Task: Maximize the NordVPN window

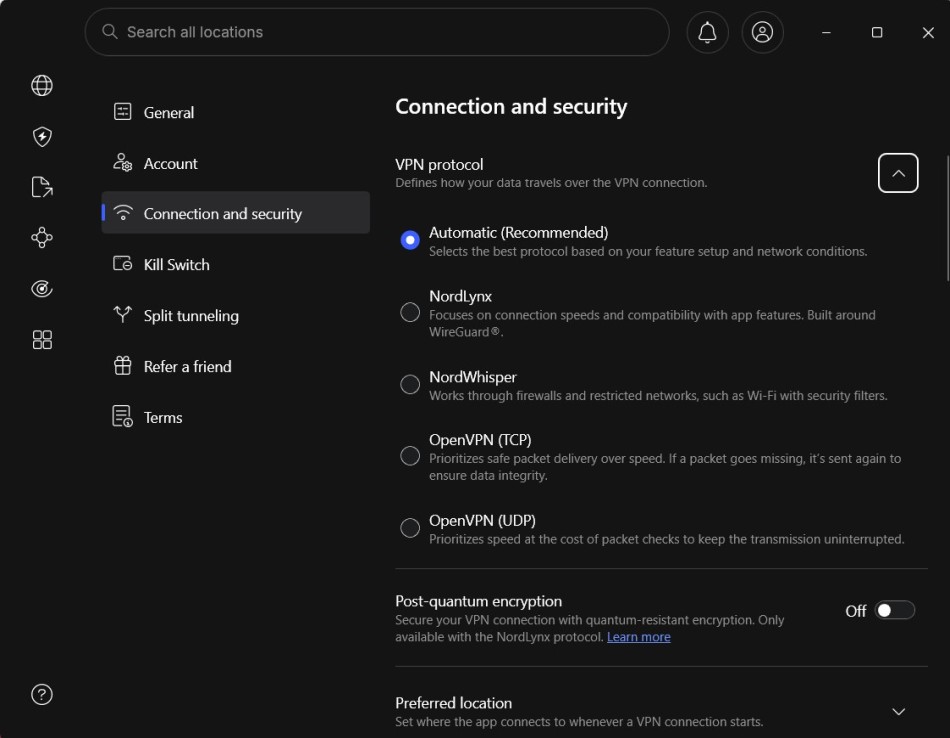Action: pyautogui.click(x=877, y=32)
